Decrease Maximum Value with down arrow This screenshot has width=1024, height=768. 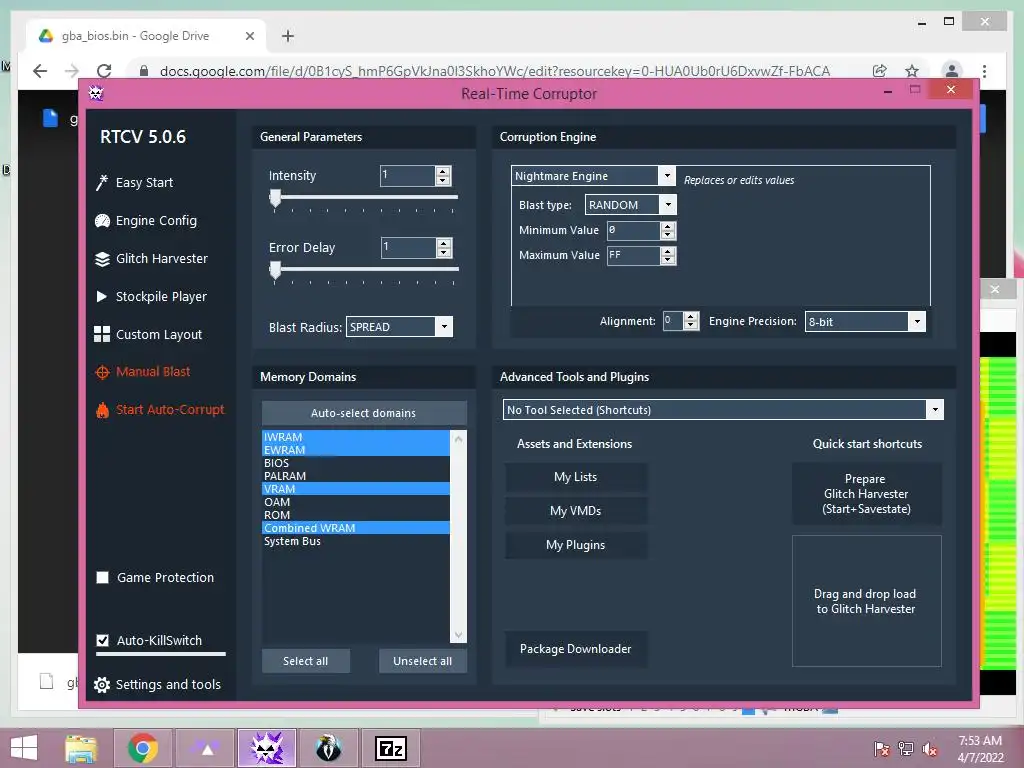667,260
